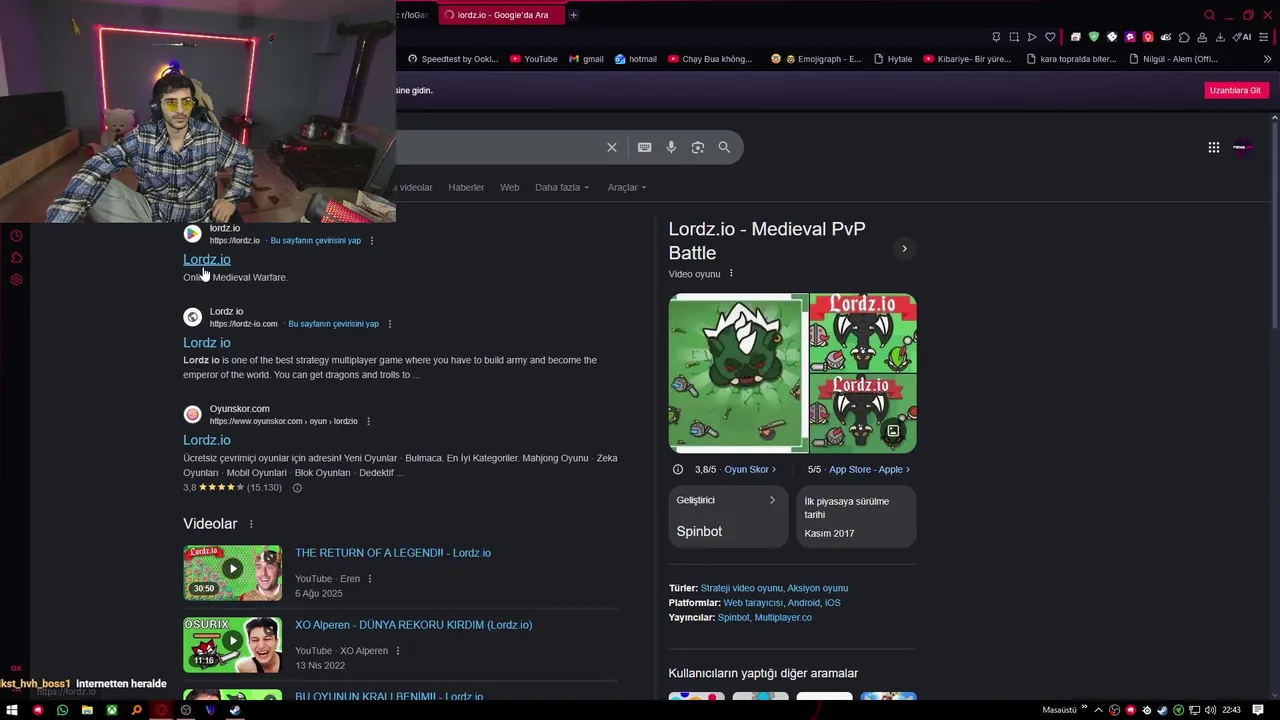Click the 'Strateji video oyunu' genre link
This screenshot has width=1280, height=720.
pos(742,588)
